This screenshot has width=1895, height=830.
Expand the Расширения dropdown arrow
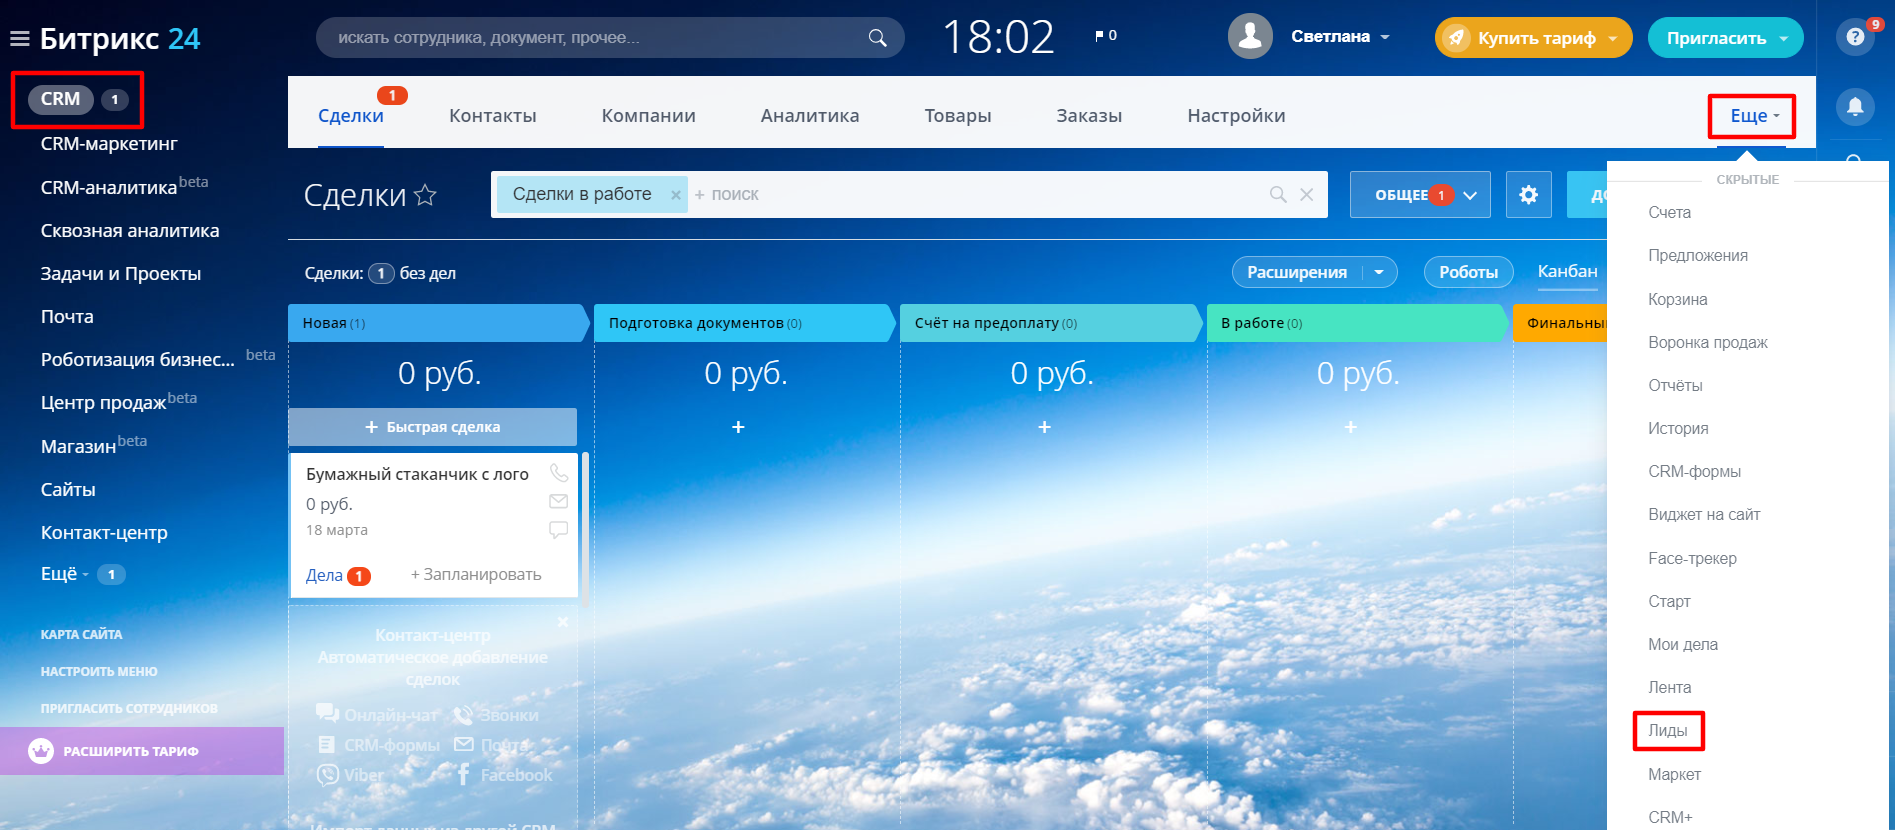1379,272
